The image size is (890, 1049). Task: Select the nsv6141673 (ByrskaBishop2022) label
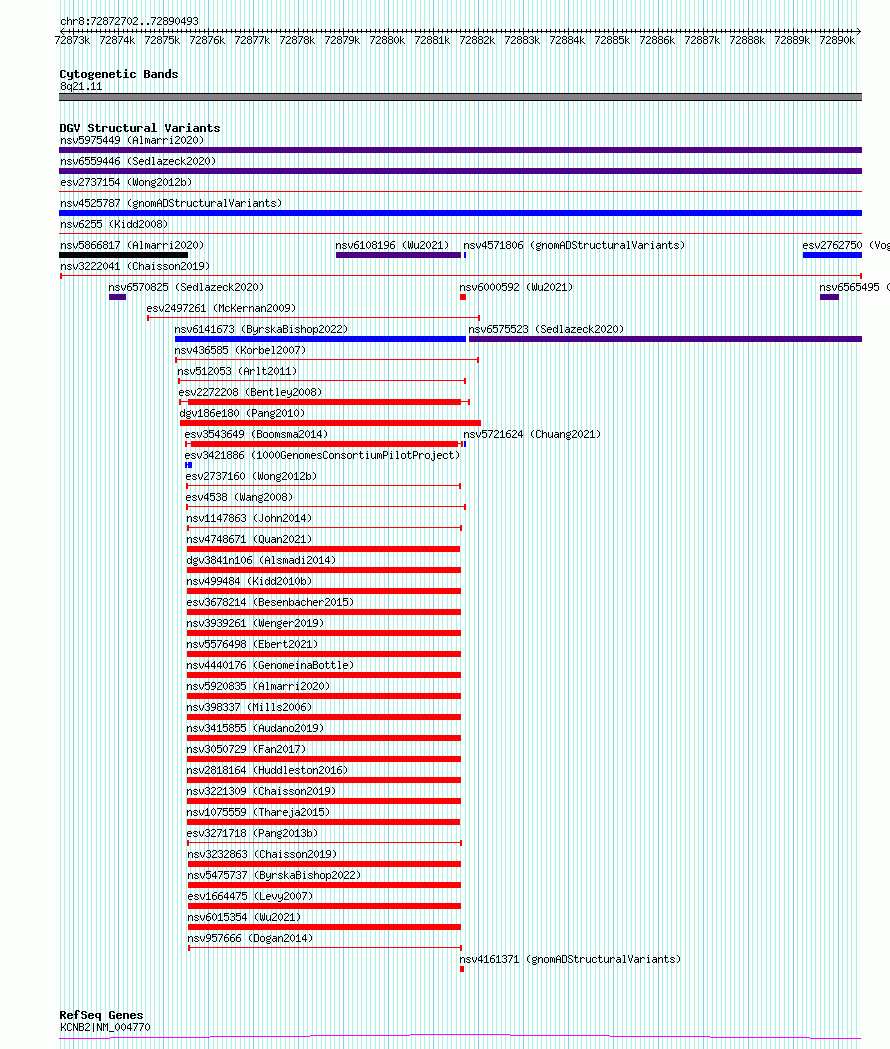click(x=261, y=329)
